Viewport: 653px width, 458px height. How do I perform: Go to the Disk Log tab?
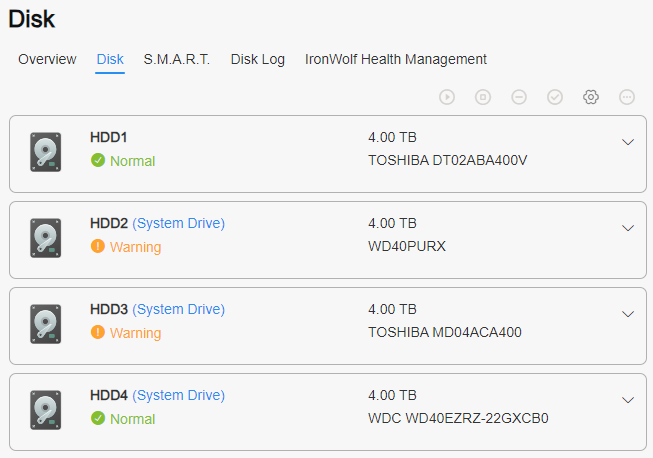[x=258, y=59]
